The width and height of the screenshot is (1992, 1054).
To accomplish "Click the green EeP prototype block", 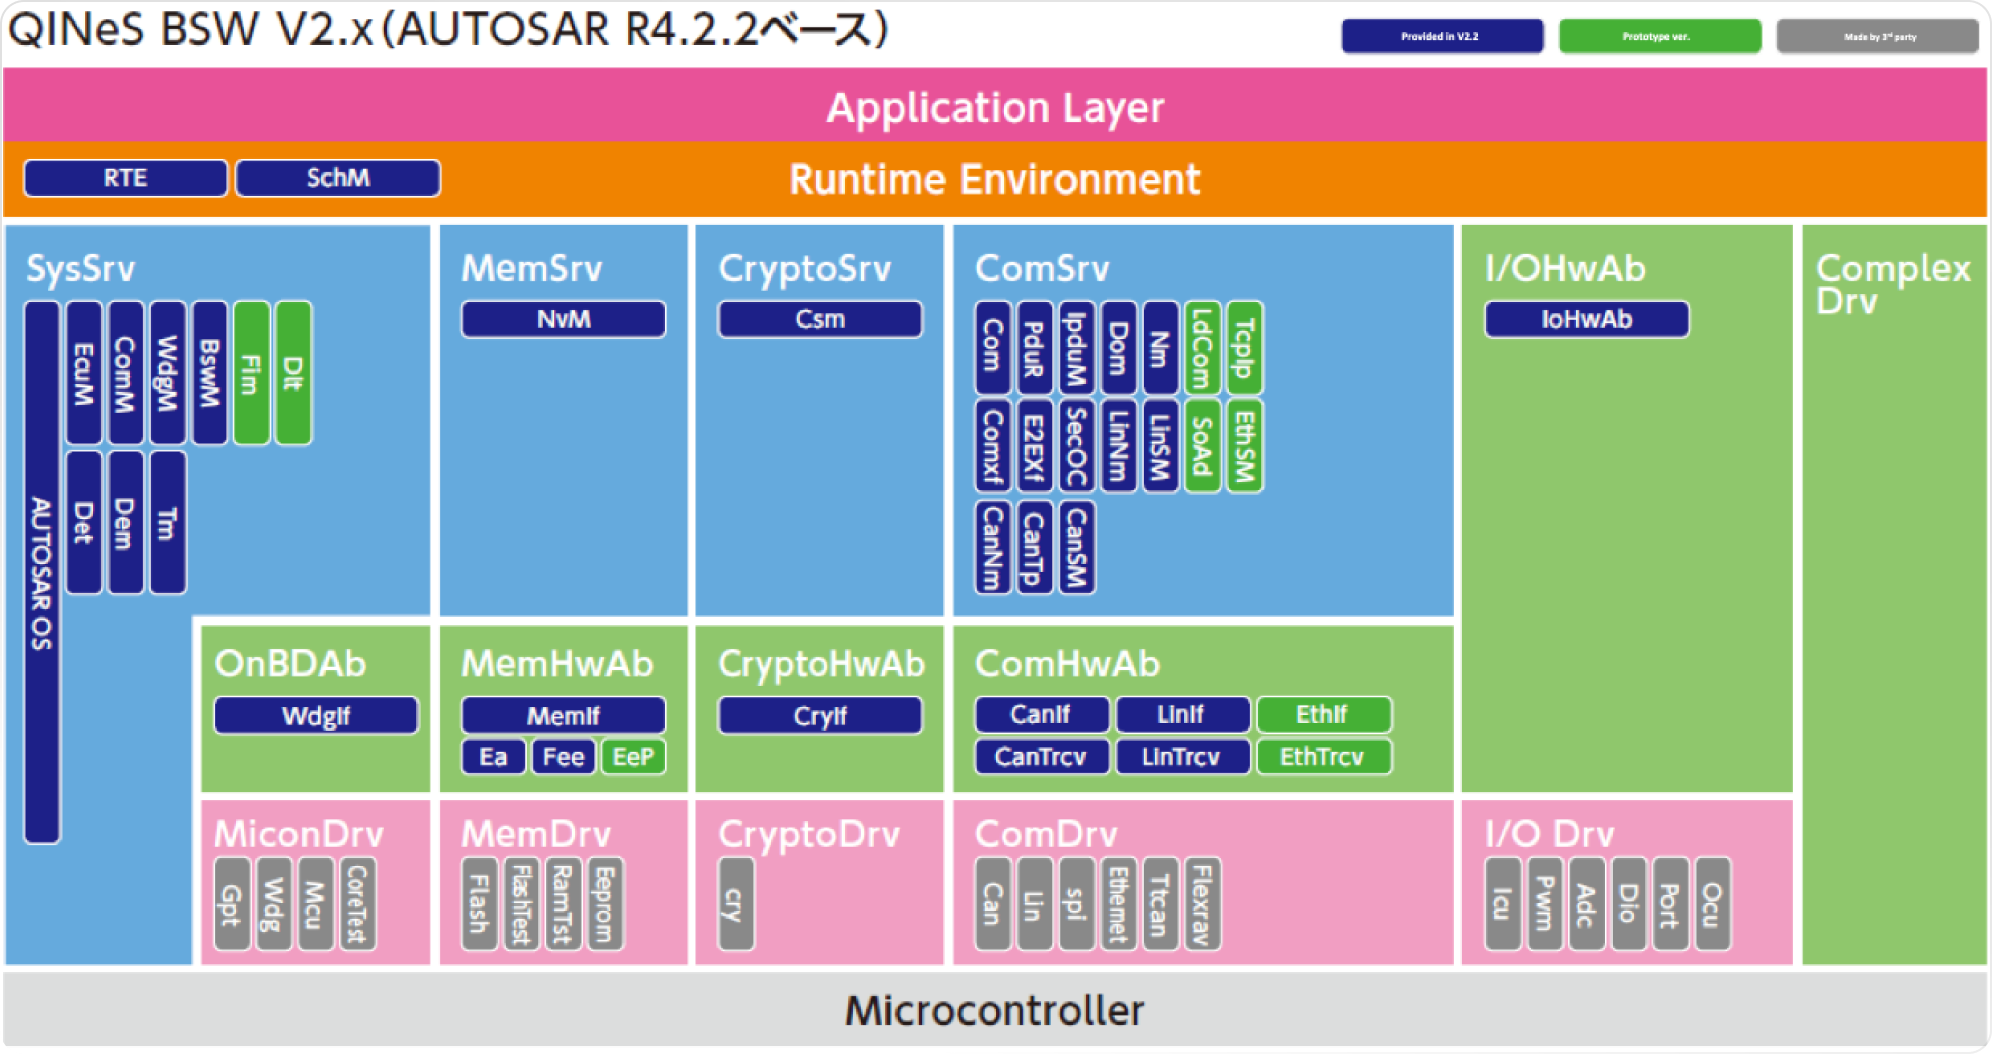I will click(633, 757).
